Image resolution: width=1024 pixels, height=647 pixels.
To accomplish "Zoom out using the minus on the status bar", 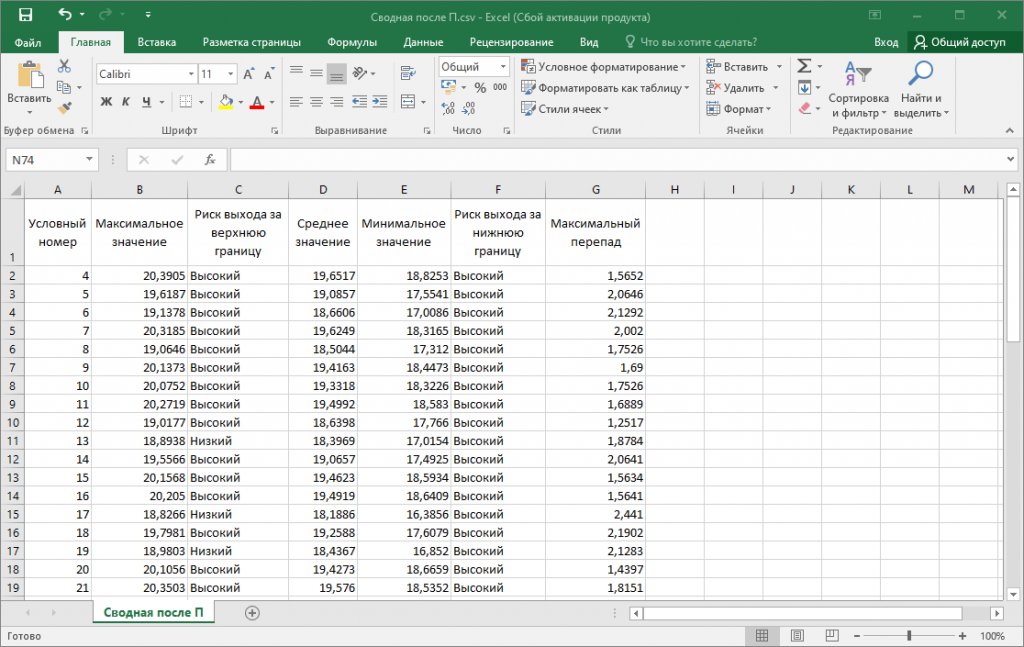I will click(857, 636).
